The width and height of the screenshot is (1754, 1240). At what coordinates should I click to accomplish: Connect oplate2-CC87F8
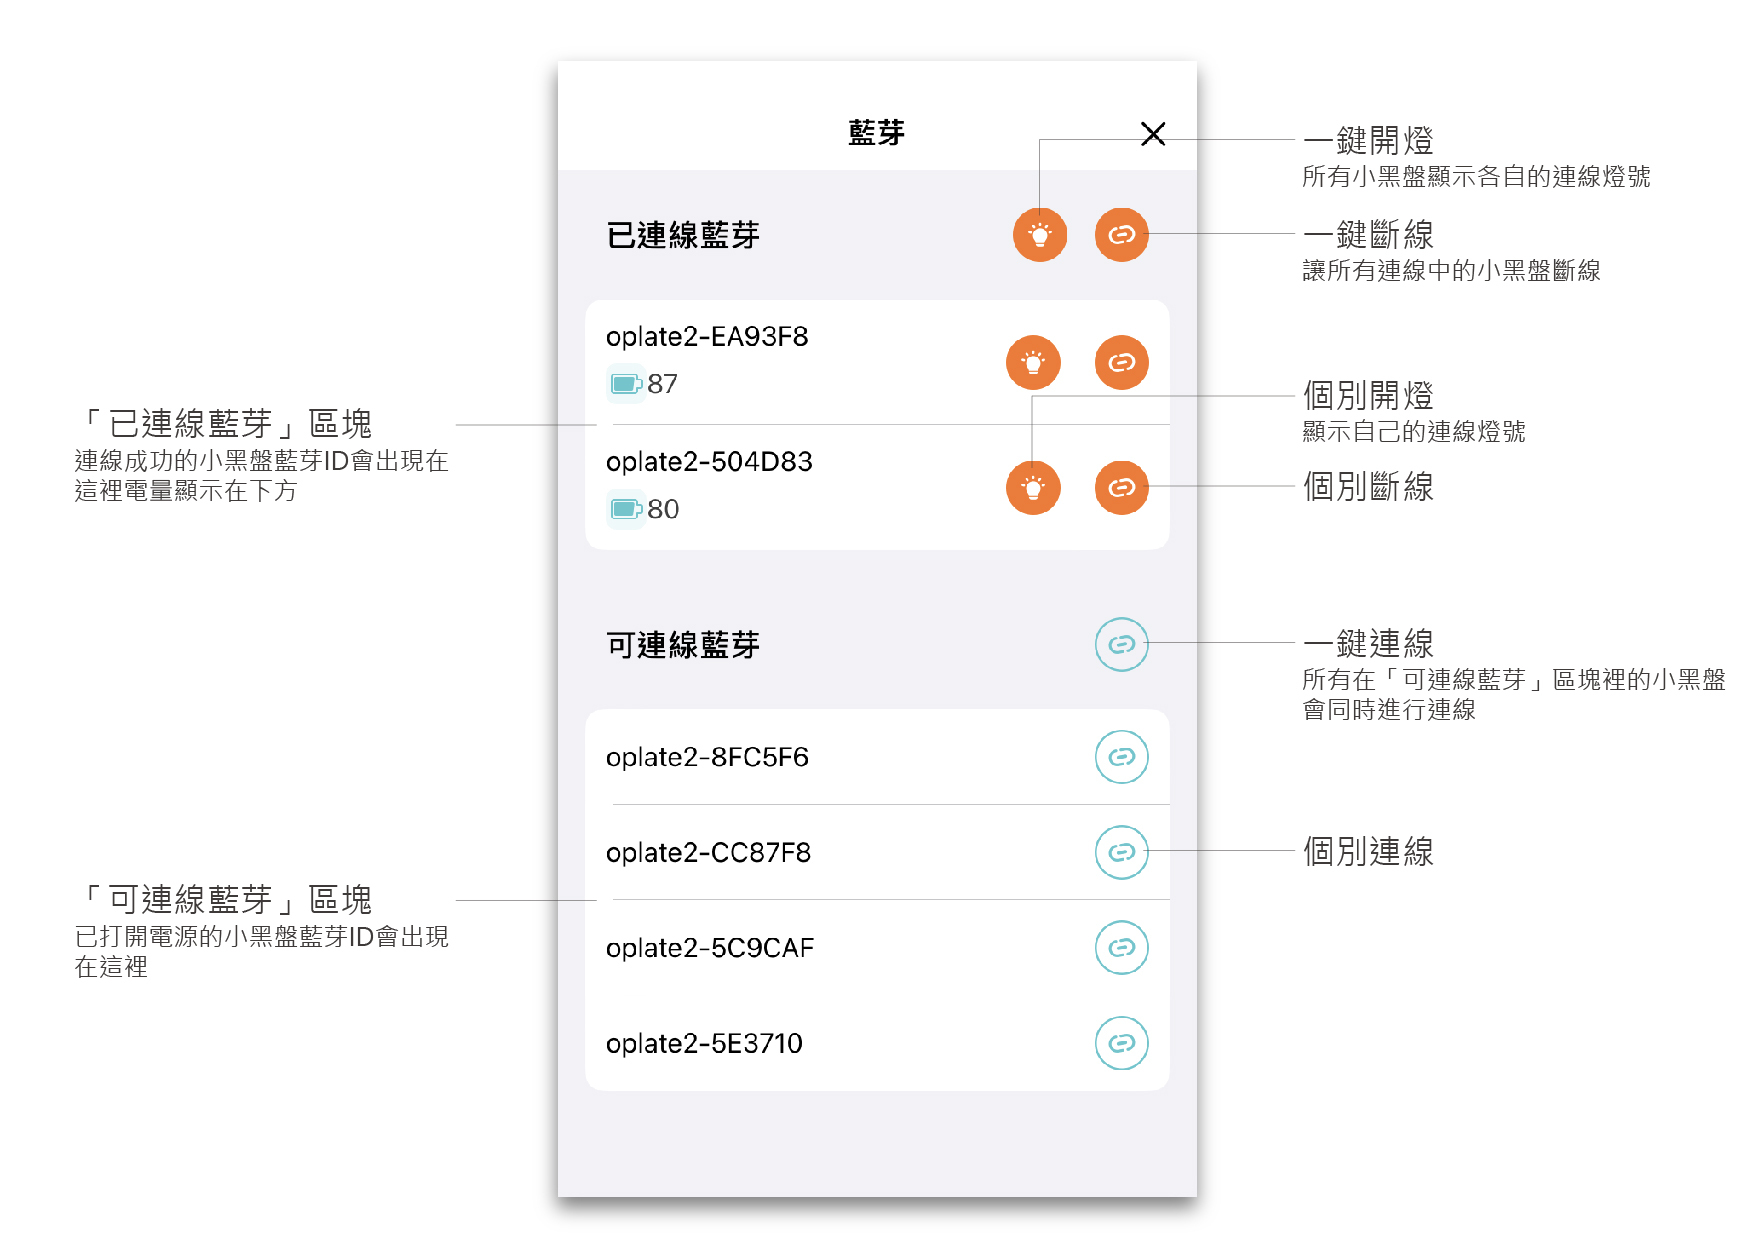[1121, 852]
